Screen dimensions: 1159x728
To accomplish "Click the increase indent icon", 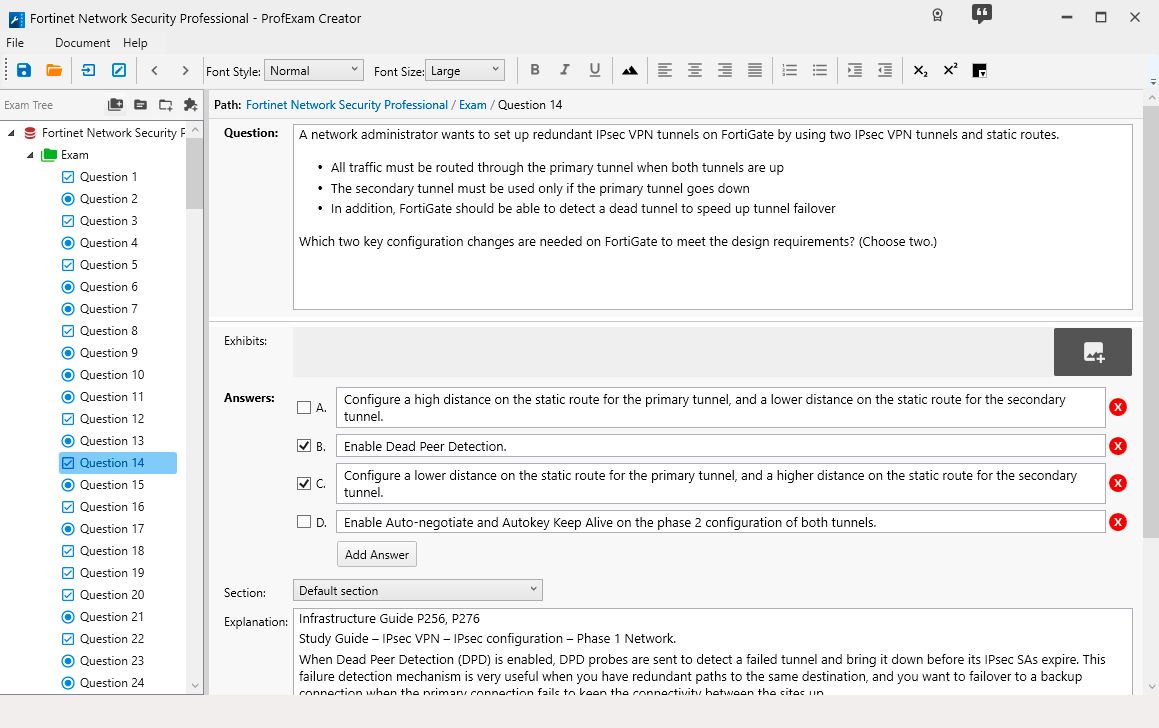I will tap(854, 70).
